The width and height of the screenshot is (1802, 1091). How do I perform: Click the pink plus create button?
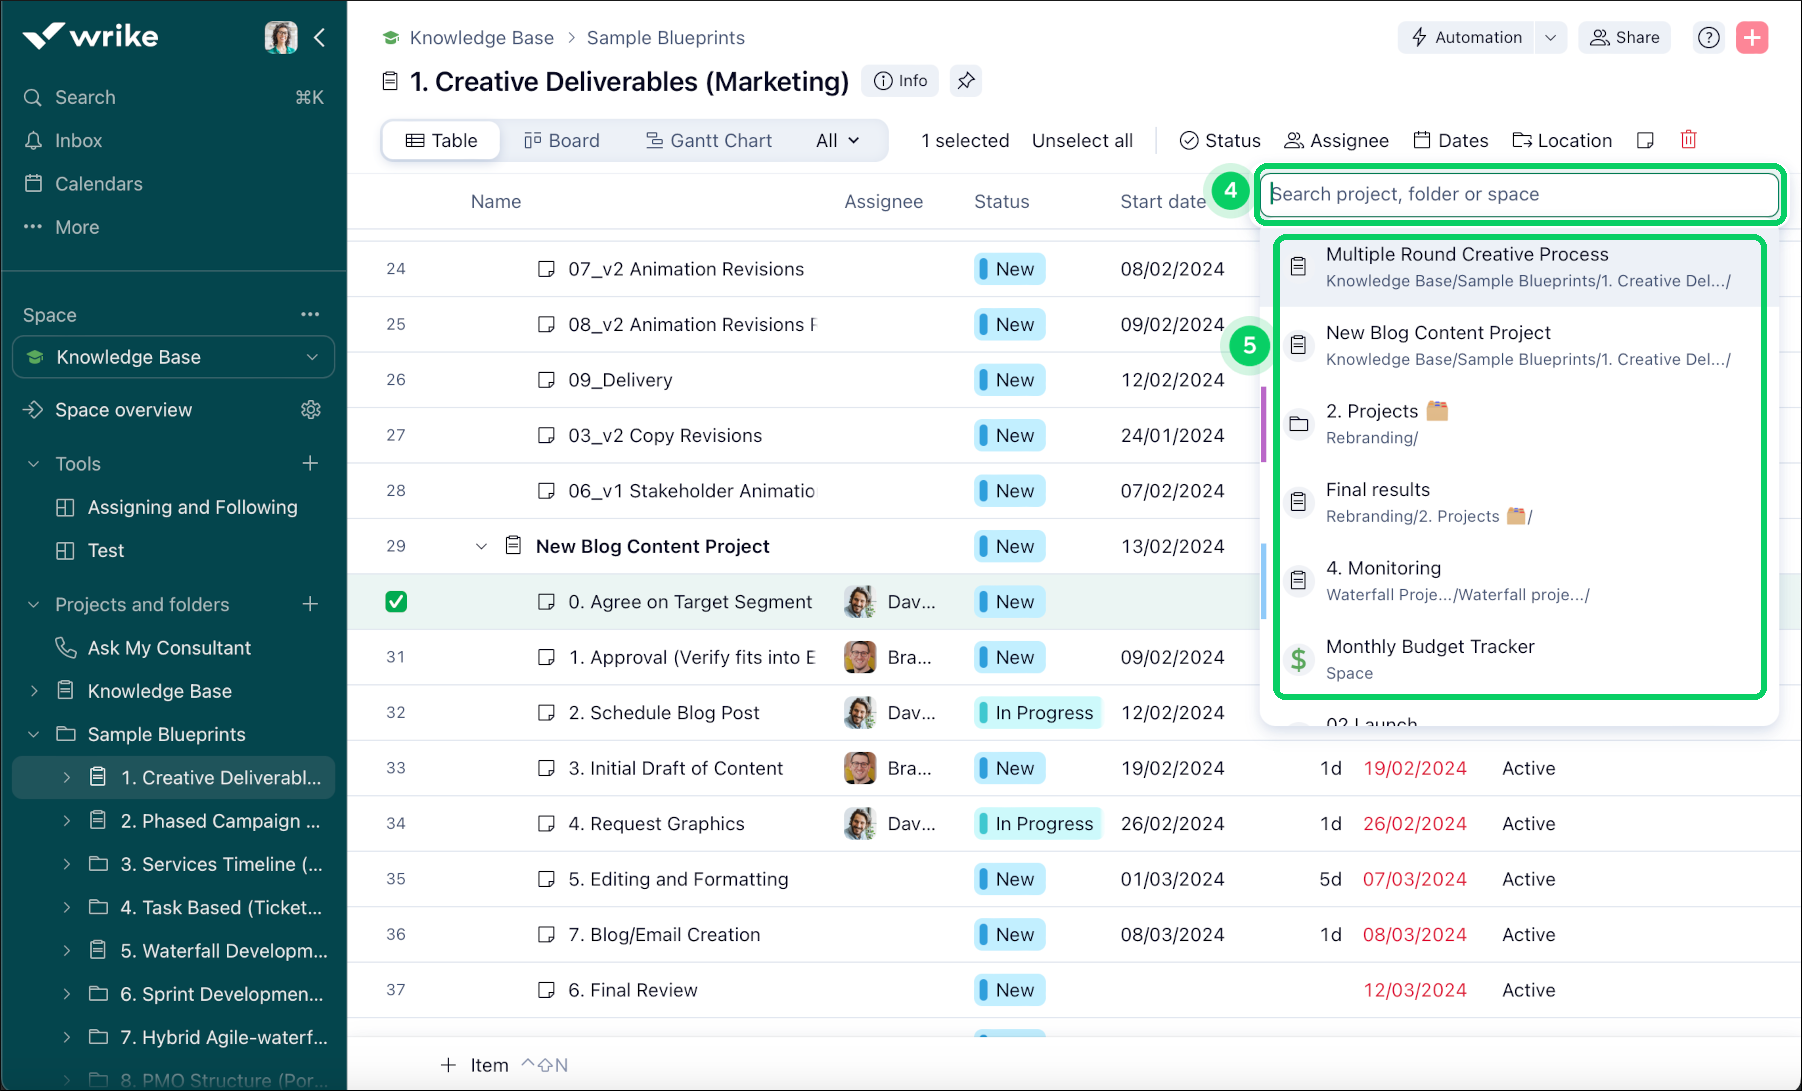click(1752, 38)
